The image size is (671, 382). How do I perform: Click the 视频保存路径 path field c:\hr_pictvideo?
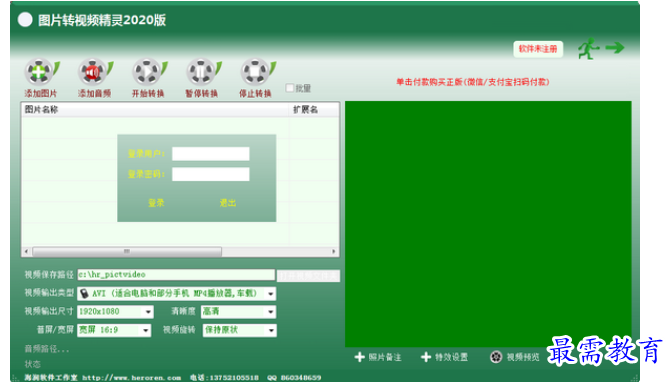tap(176, 275)
